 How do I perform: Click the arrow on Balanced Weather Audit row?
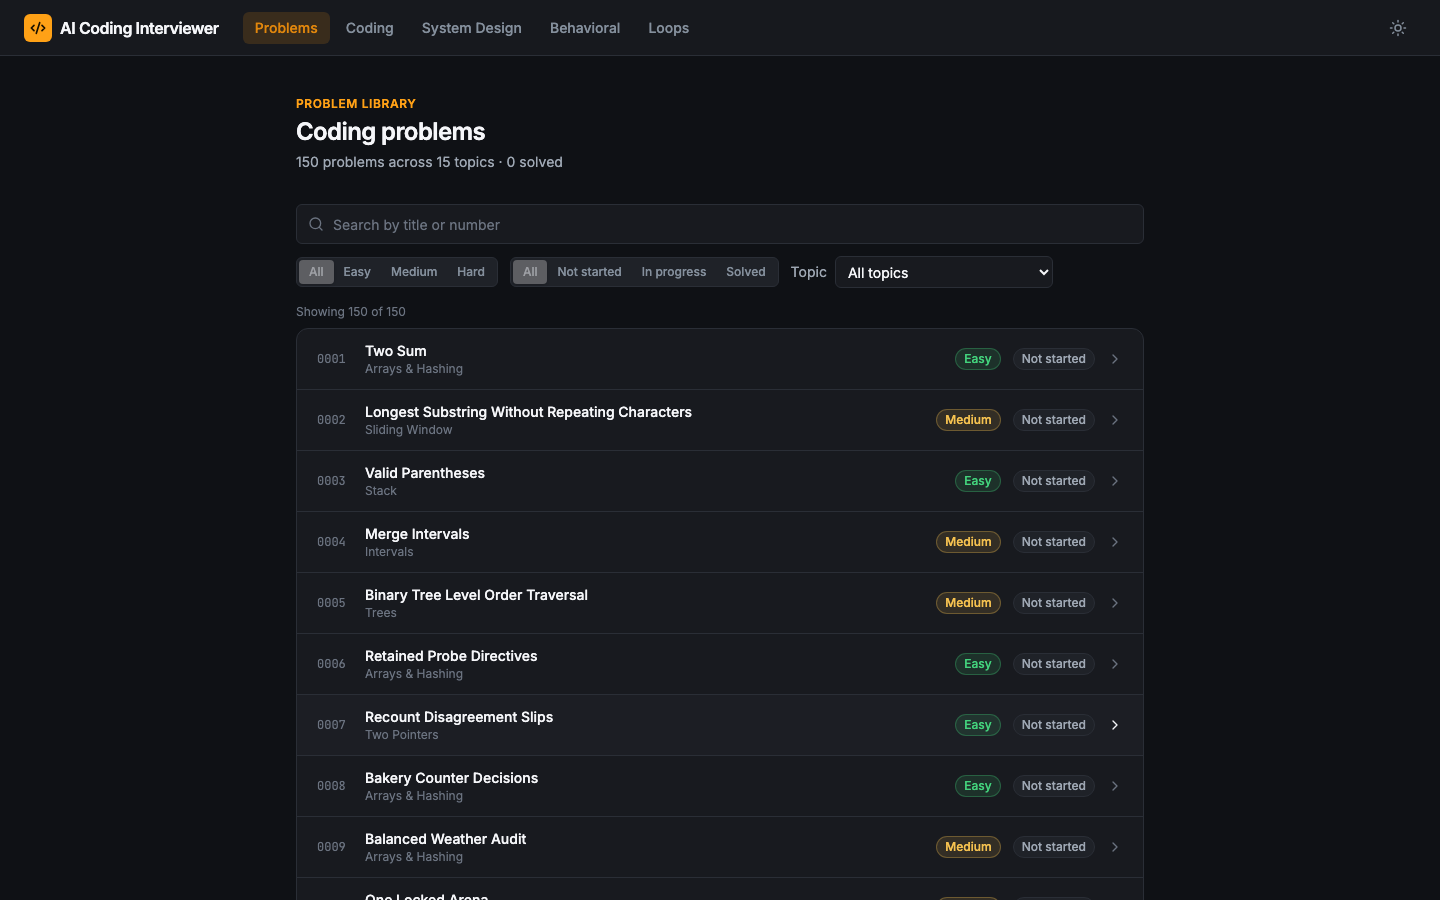click(1115, 847)
